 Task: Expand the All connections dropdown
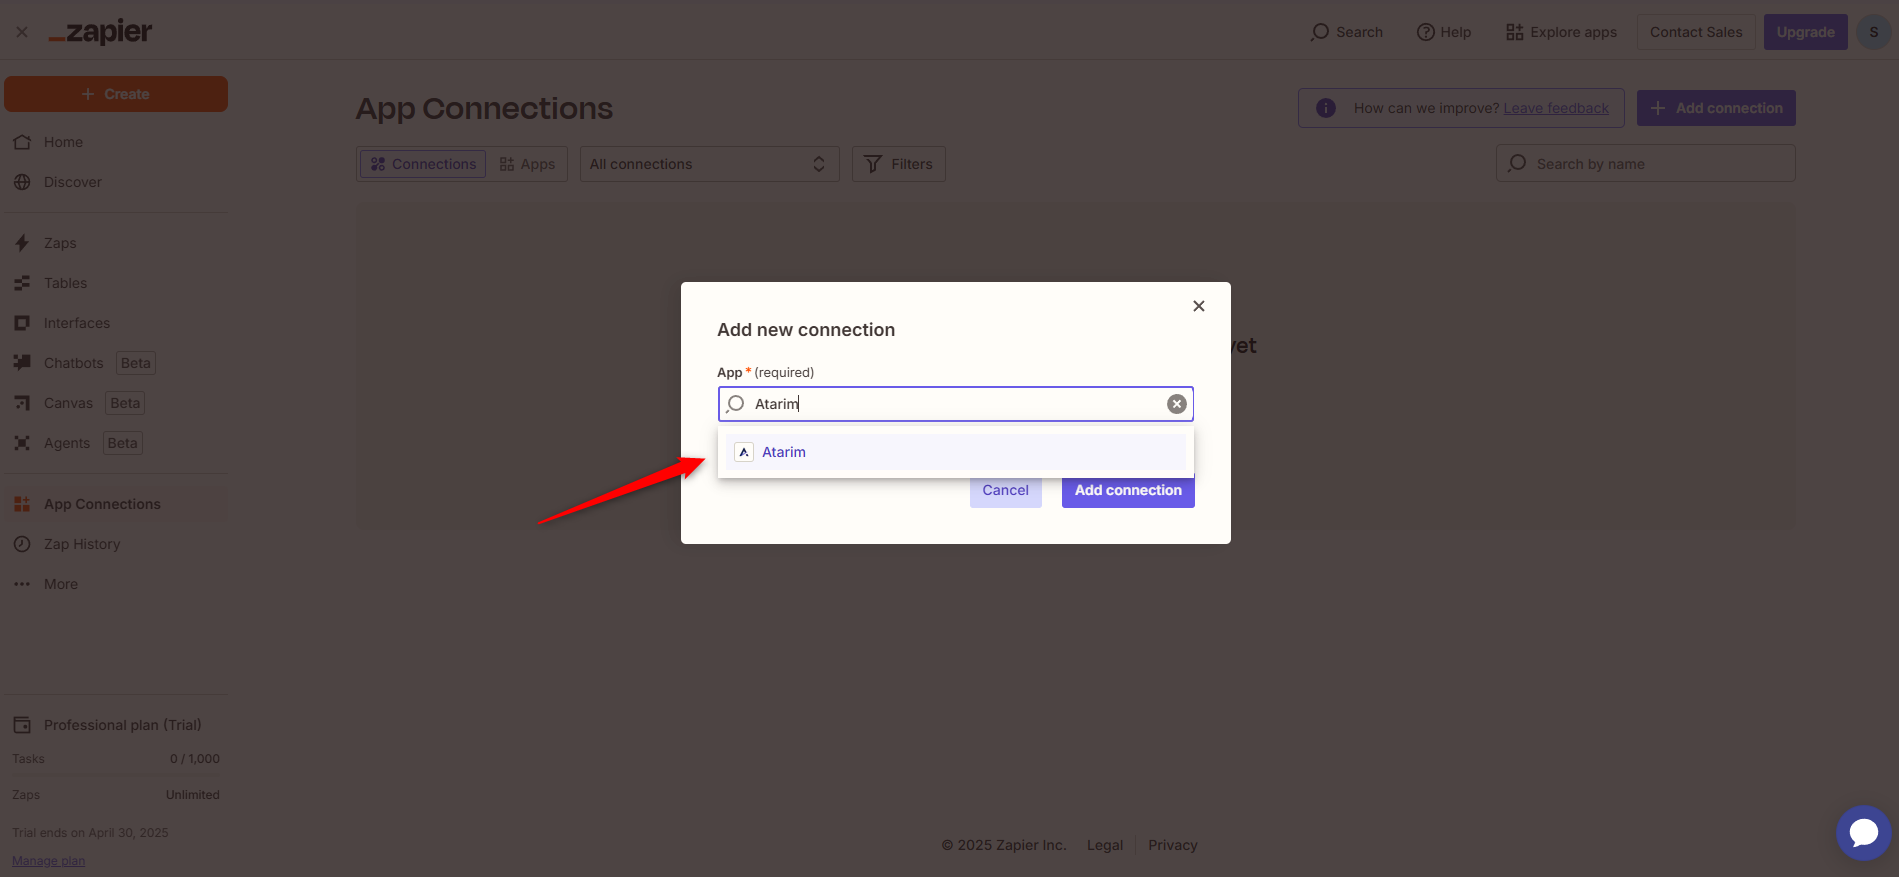[708, 164]
